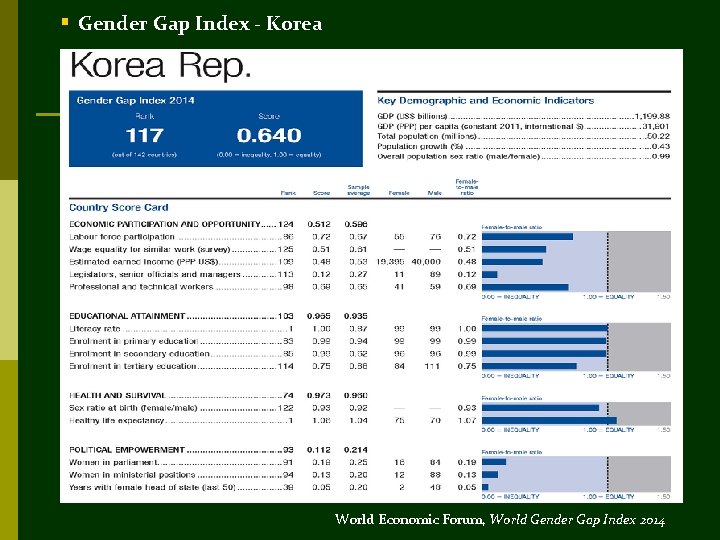Click 'Key Demographic and Economic Indicators' heading

pos(485,101)
